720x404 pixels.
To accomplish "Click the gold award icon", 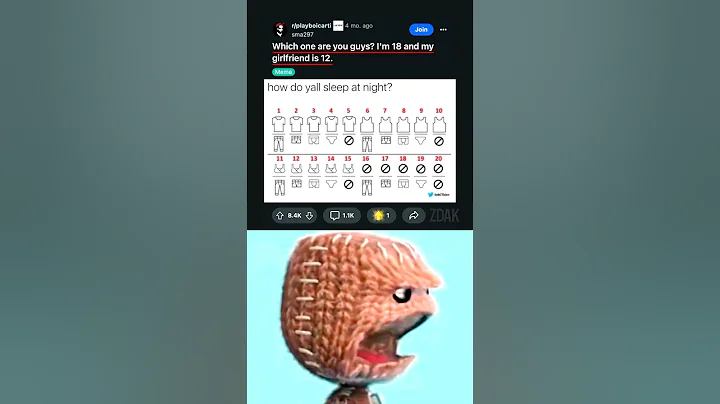I will point(378,215).
